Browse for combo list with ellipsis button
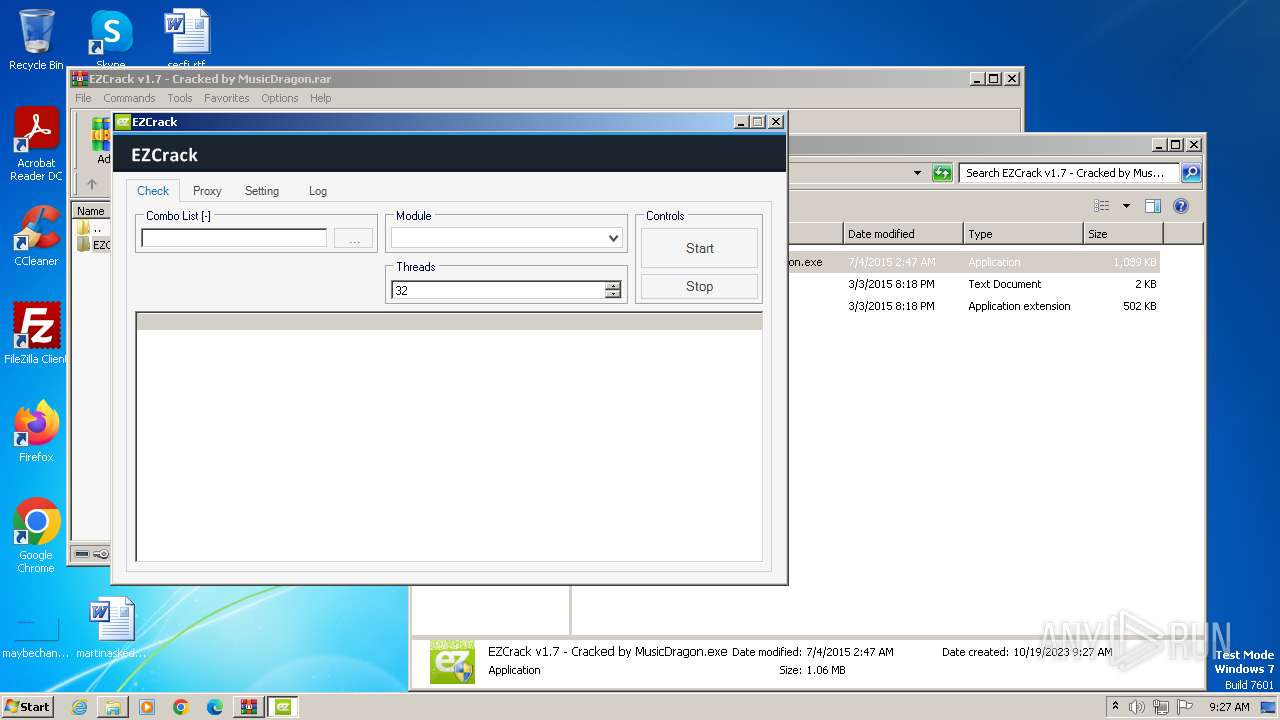Viewport: 1280px width, 720px height. (x=353, y=239)
